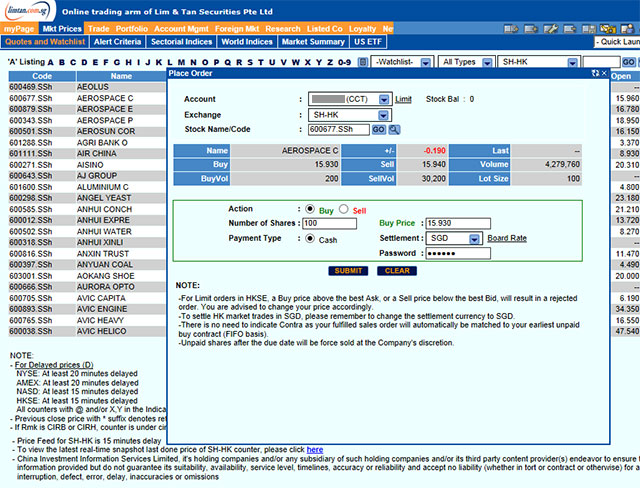The width and height of the screenshot is (640, 488).
Task: Click the GO button beside search box at top right
Action: click(628, 62)
